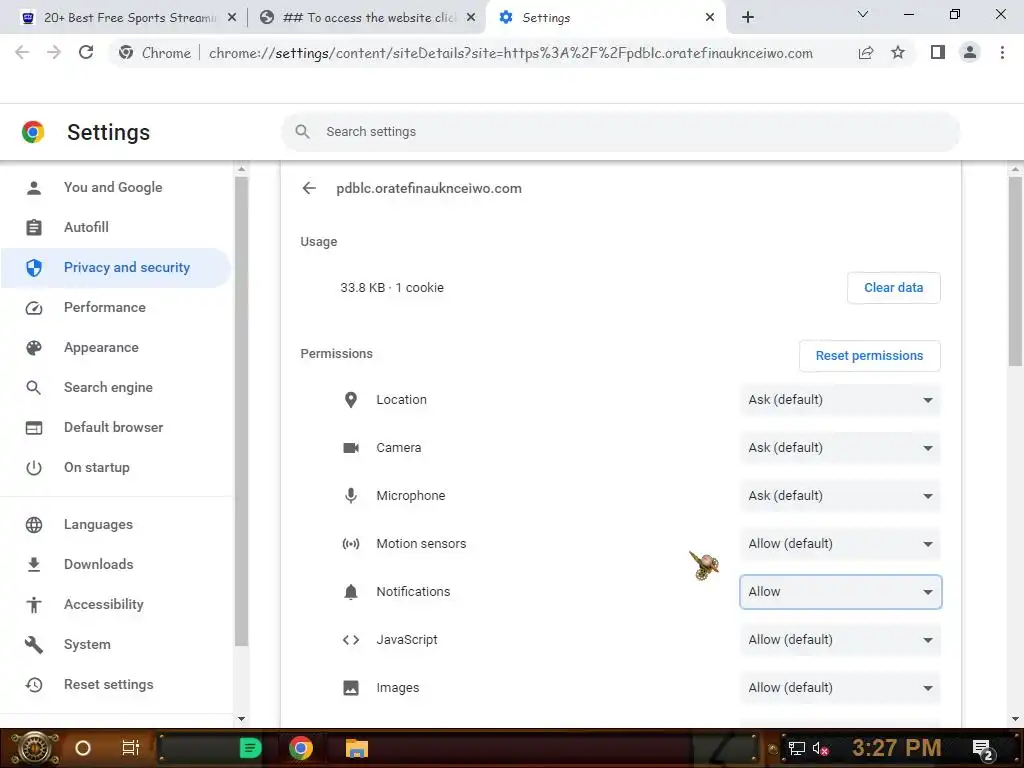The height and width of the screenshot is (768, 1024).
Task: Open Task View on taskbar
Action: point(131,748)
